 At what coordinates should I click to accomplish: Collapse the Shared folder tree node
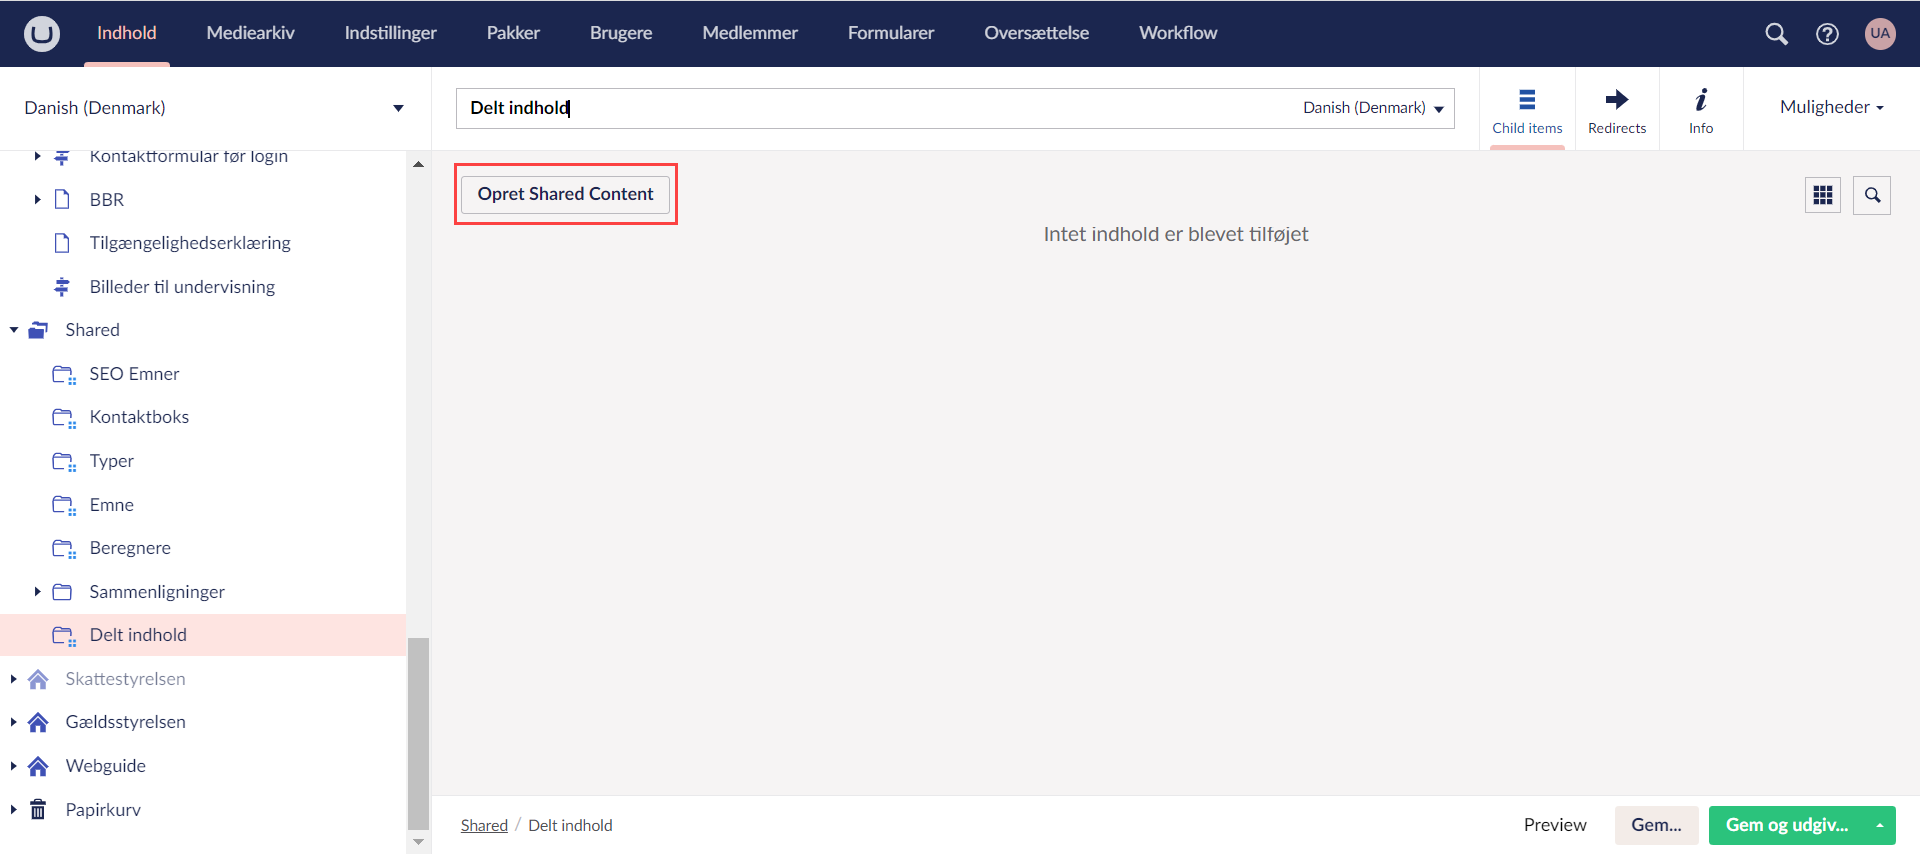[x=14, y=330]
